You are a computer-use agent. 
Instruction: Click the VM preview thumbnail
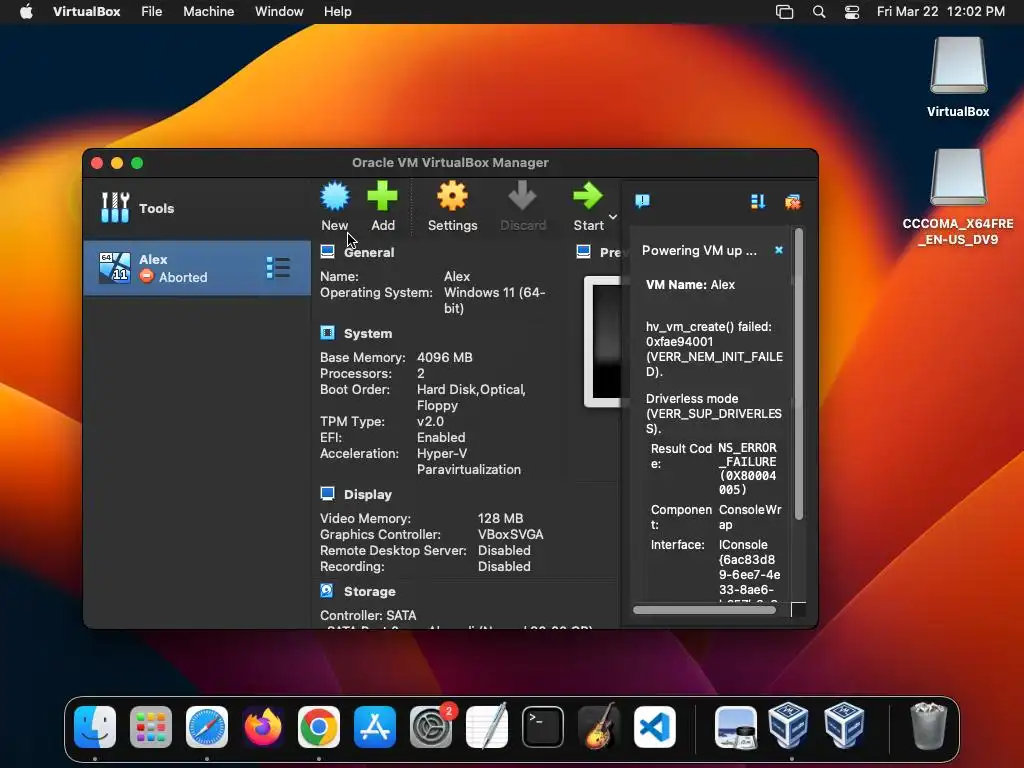tap(602, 341)
